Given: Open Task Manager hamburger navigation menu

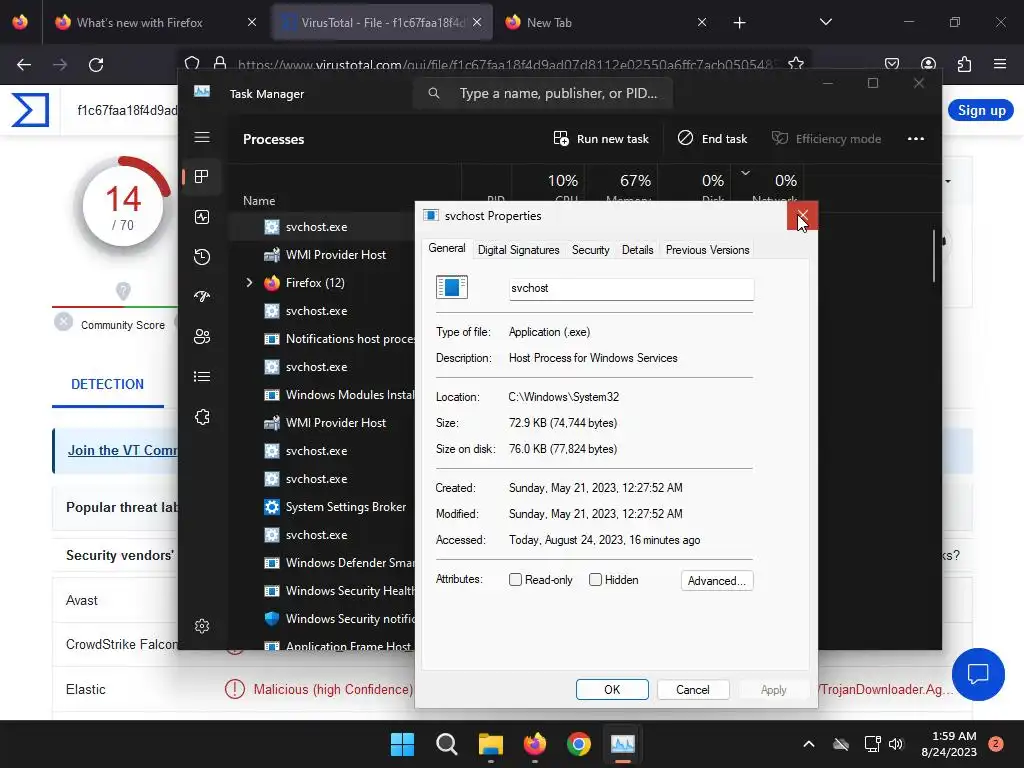Looking at the screenshot, I should click(202, 137).
